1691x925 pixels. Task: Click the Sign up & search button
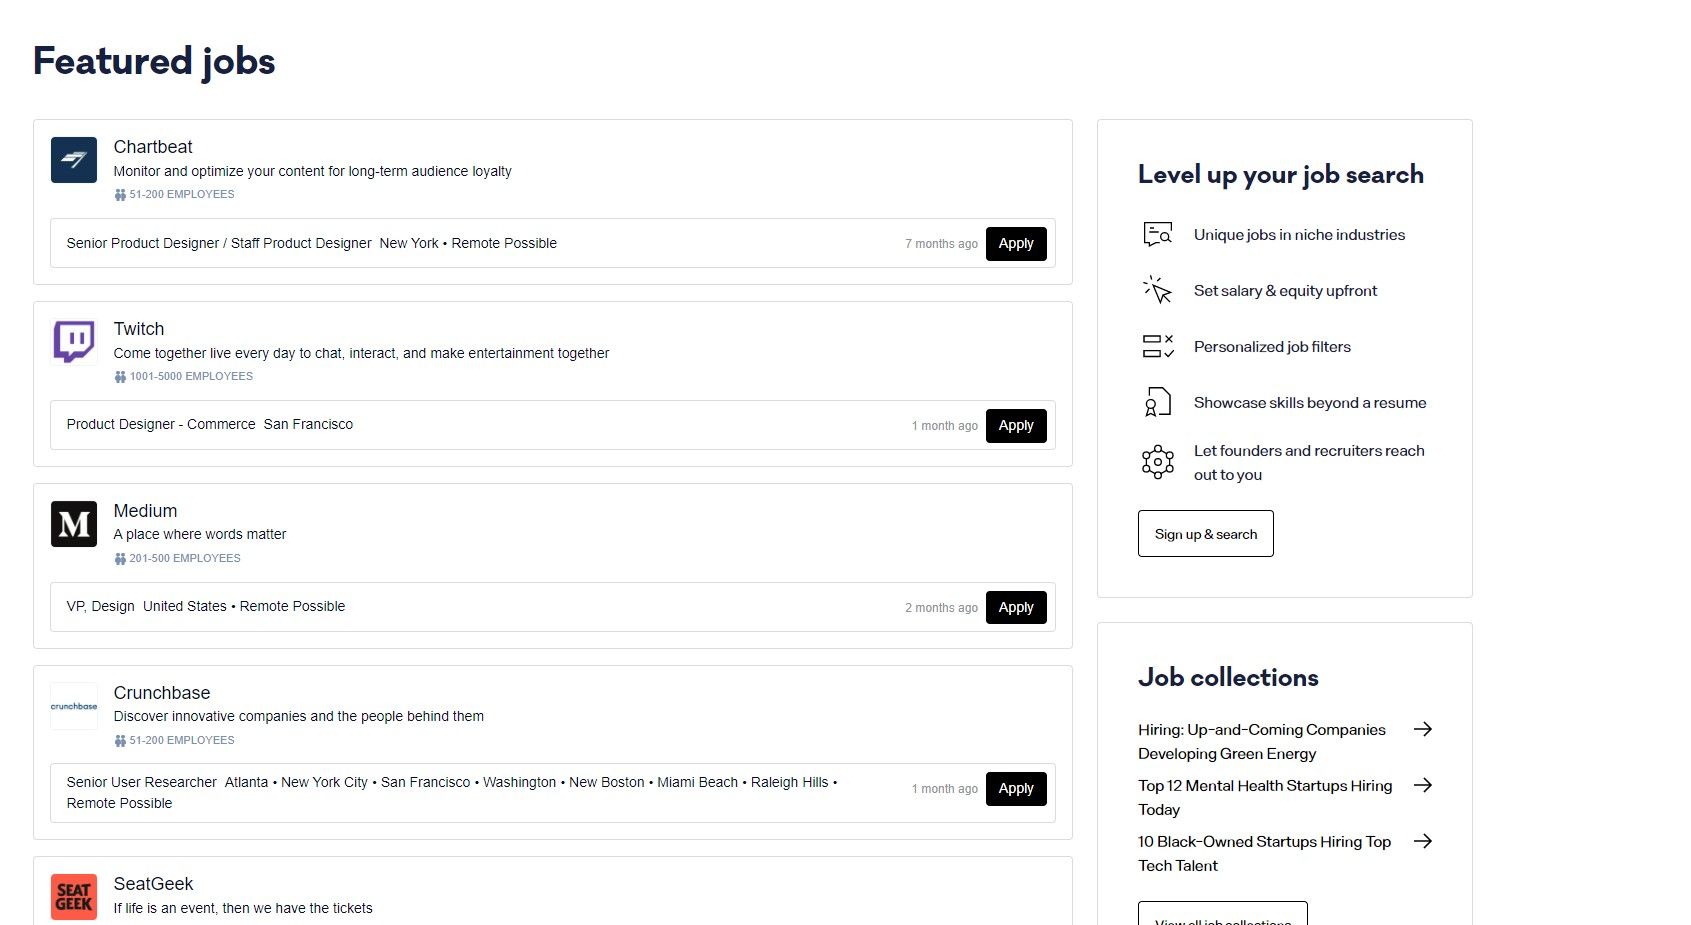[1206, 534]
